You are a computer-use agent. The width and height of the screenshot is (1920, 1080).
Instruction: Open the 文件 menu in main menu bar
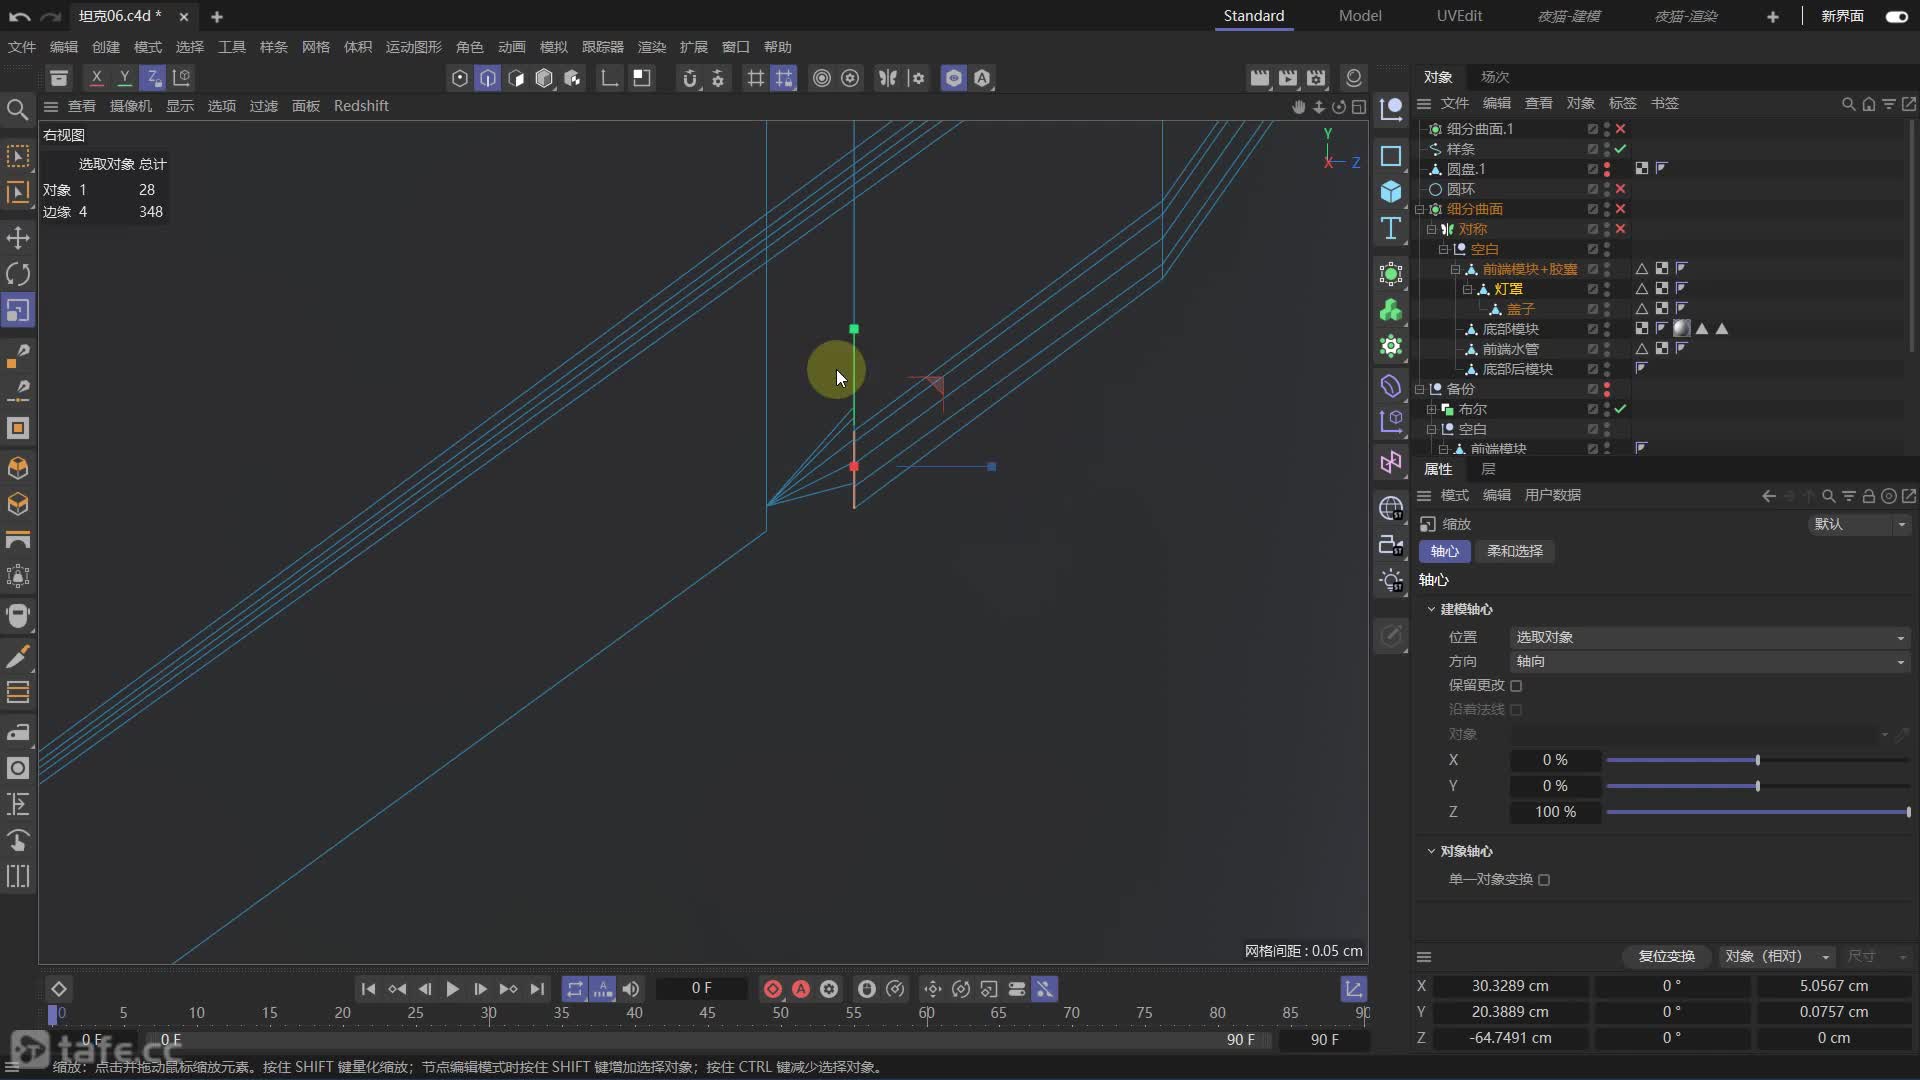tap(22, 47)
